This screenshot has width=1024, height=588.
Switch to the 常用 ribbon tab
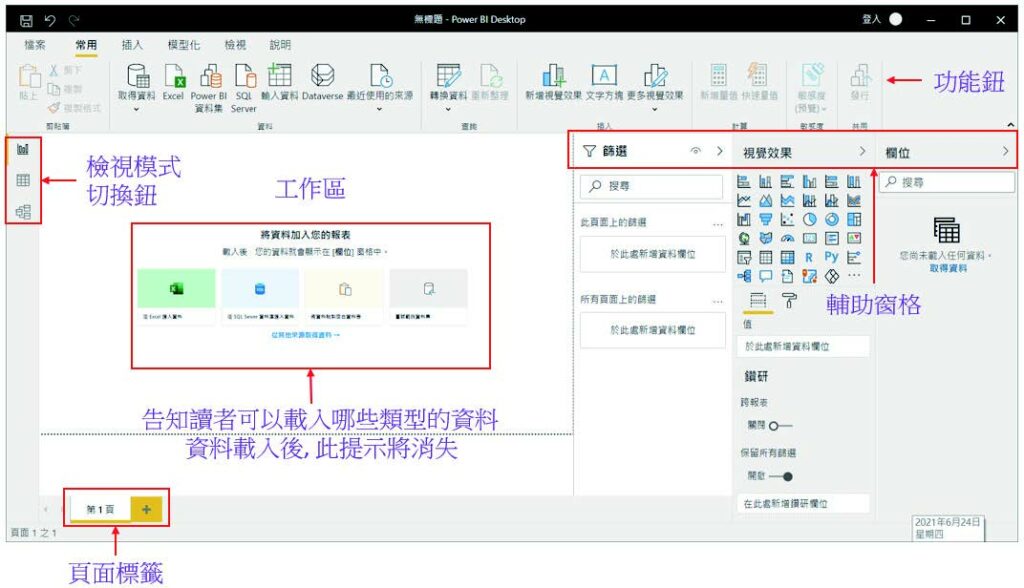[x=86, y=44]
